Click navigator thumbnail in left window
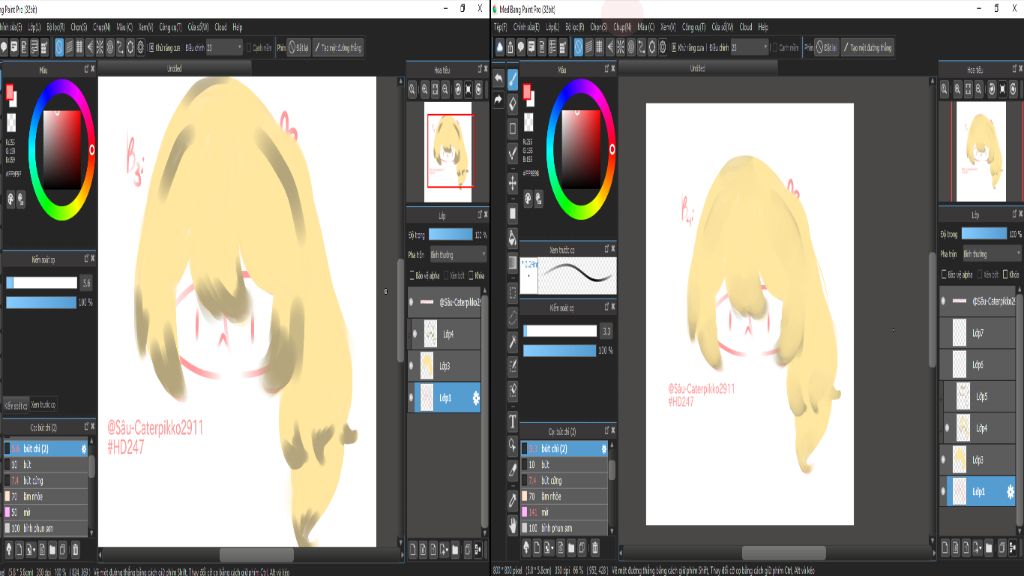The image size is (1024, 576). (448, 152)
